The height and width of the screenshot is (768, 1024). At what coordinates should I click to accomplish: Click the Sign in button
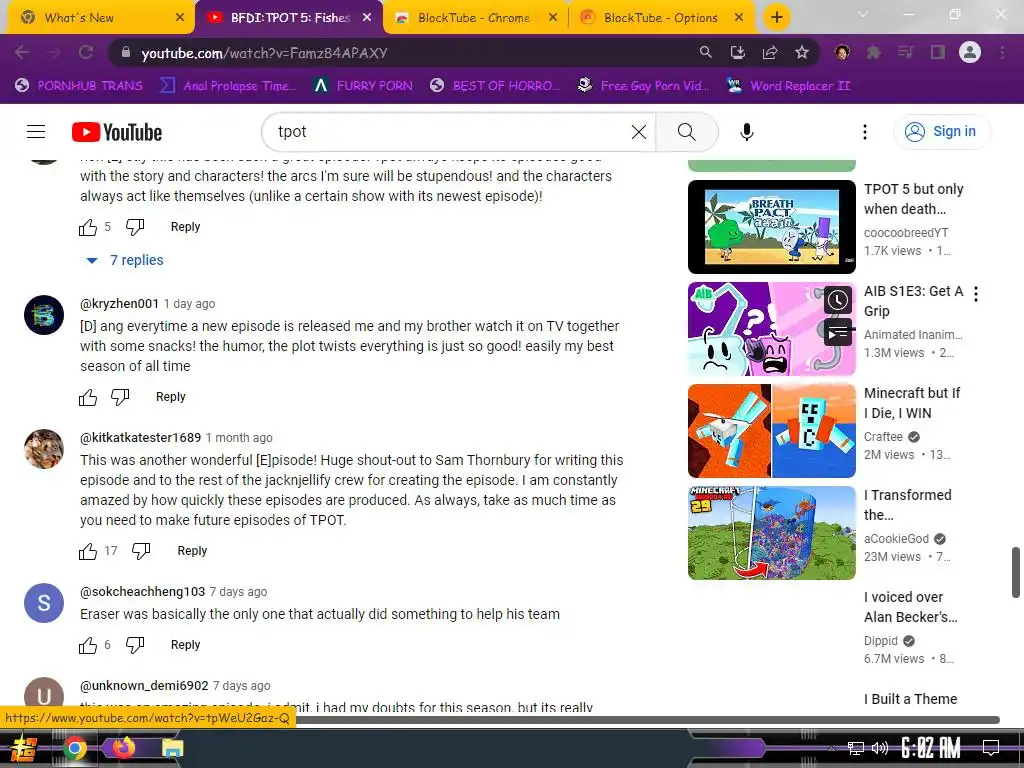pyautogui.click(x=941, y=132)
